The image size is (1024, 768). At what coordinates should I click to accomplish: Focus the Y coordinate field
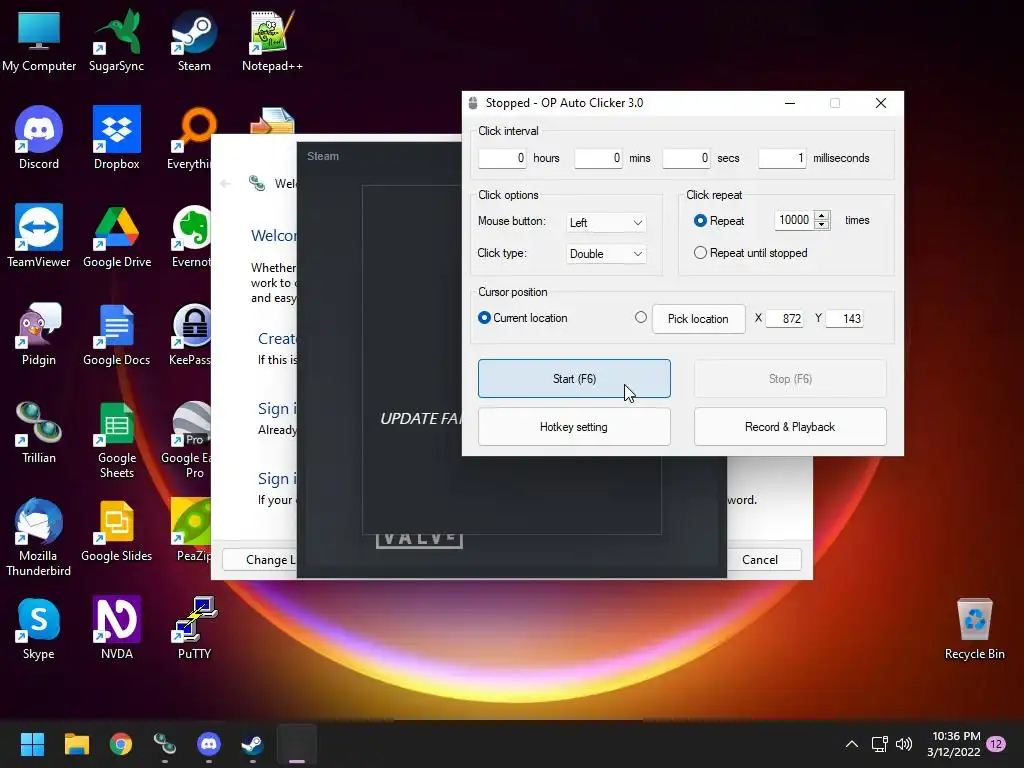844,318
